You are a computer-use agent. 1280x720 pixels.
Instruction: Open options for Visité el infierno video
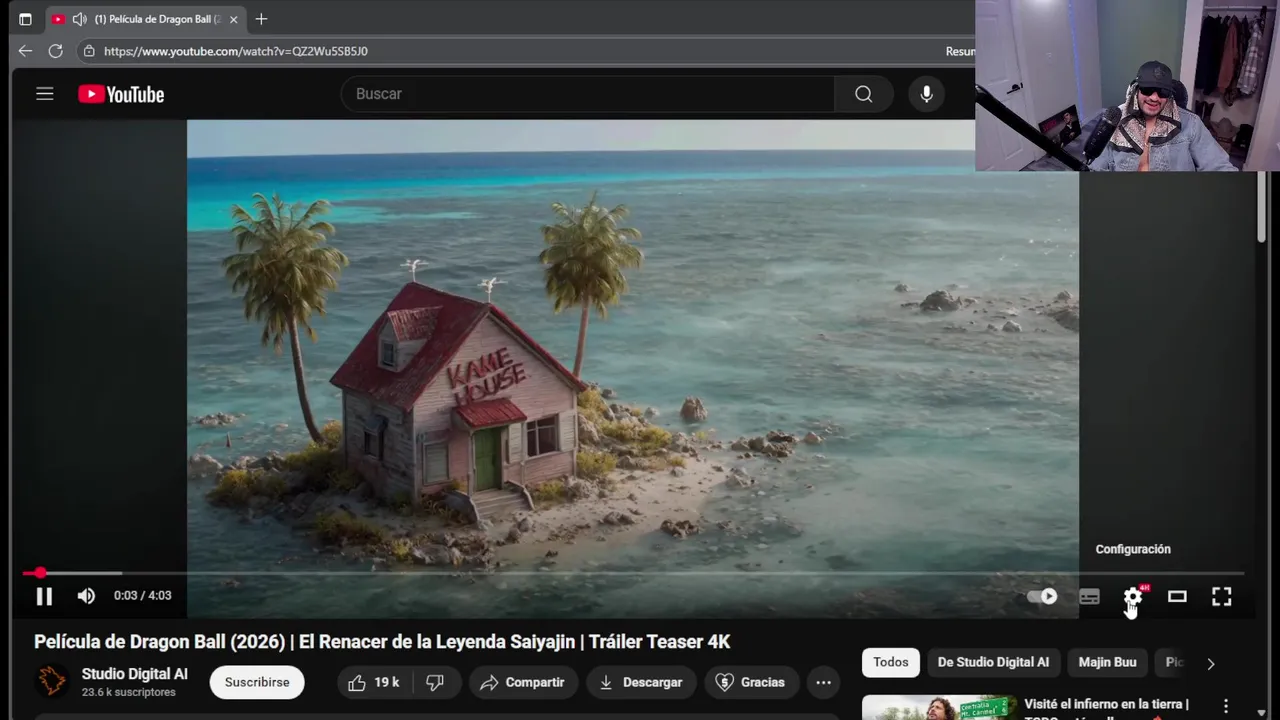pos(1226,707)
